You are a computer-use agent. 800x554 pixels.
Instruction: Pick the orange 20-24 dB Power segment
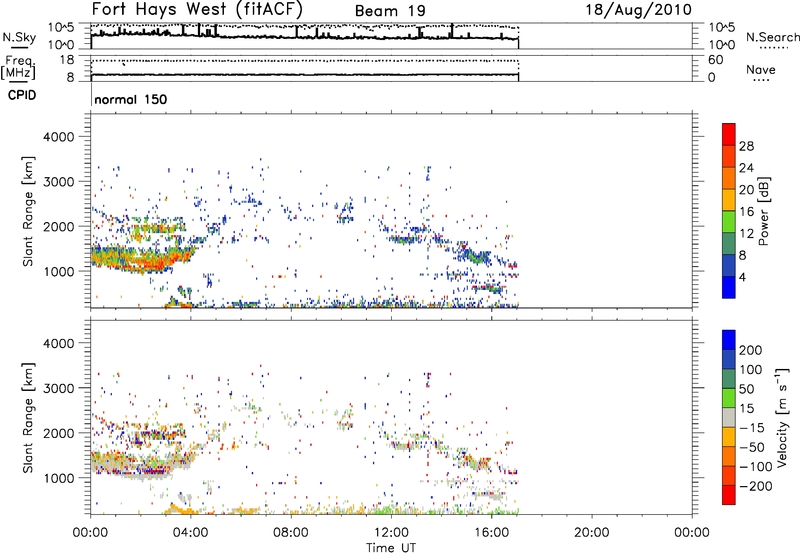(x=729, y=178)
